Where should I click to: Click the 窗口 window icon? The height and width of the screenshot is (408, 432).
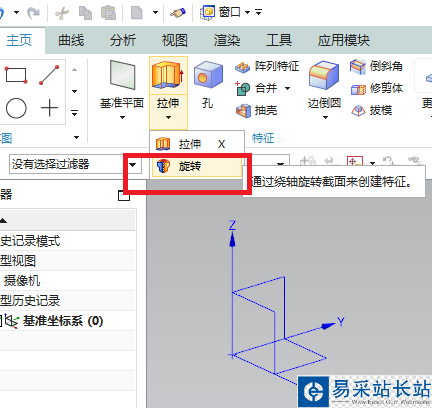click(208, 13)
